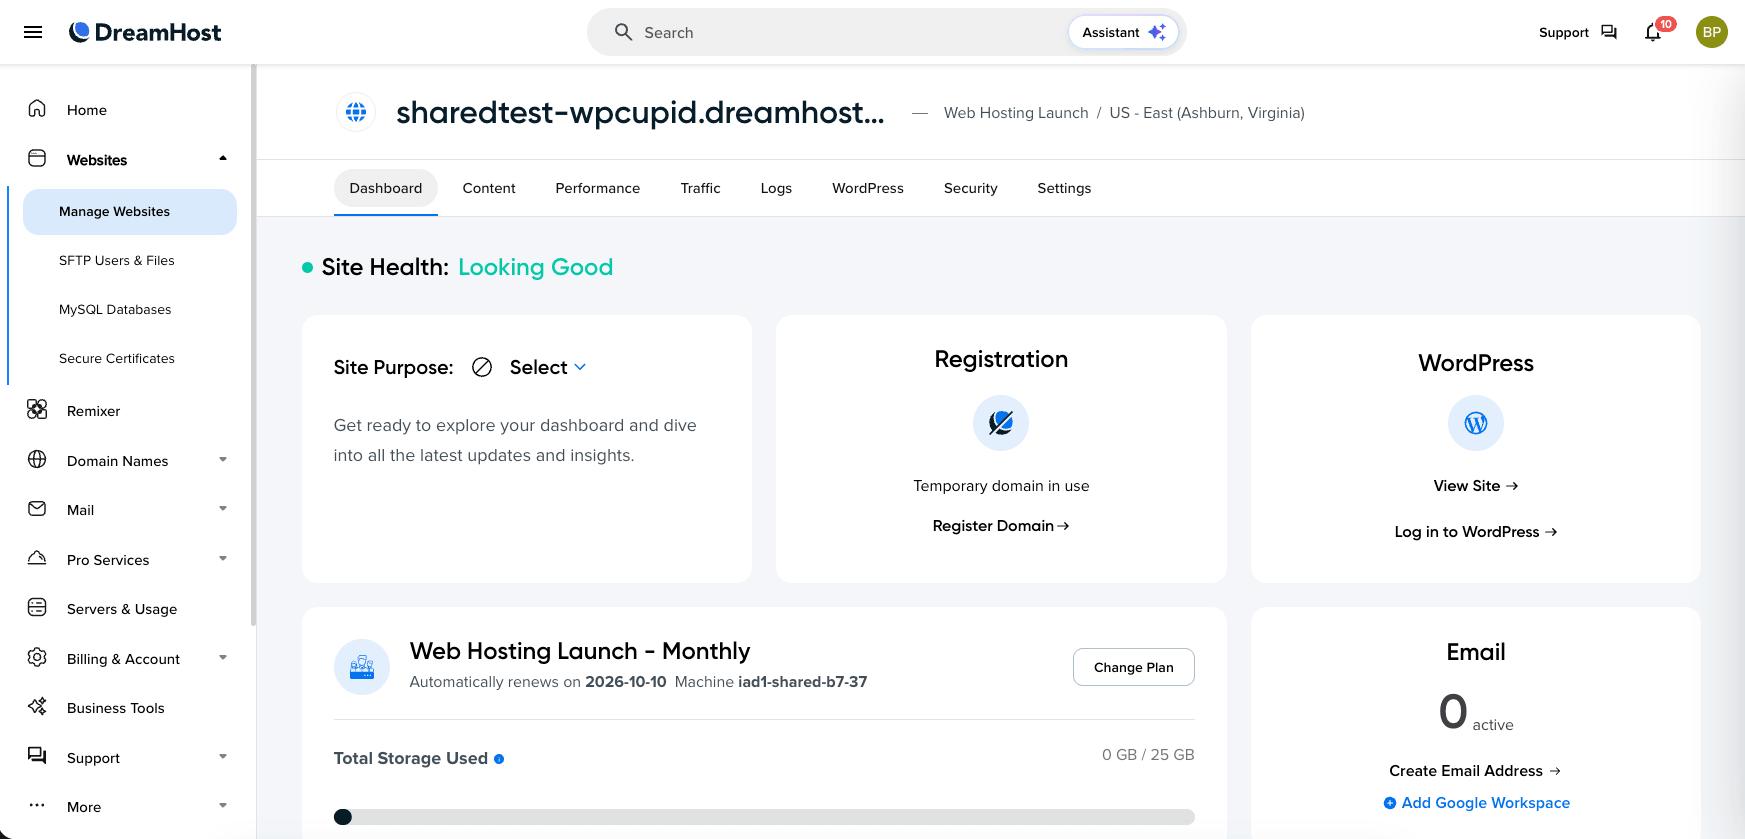This screenshot has width=1745, height=839.
Task: Click the Create Email Address link
Action: point(1476,771)
